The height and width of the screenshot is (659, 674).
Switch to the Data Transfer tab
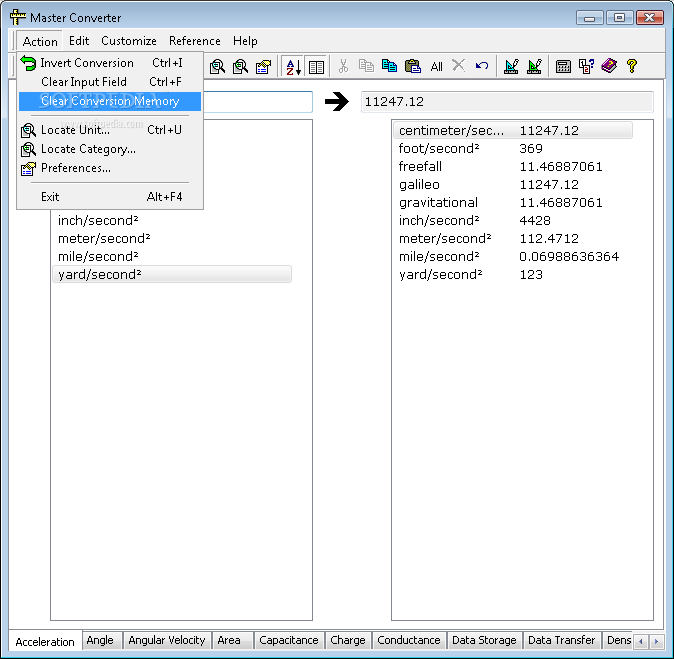tap(561, 640)
